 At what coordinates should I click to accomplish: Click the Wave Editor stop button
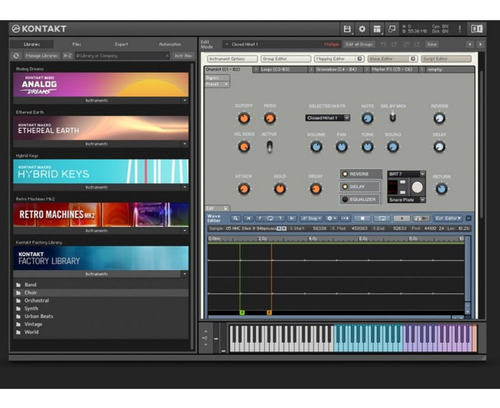coord(362,218)
